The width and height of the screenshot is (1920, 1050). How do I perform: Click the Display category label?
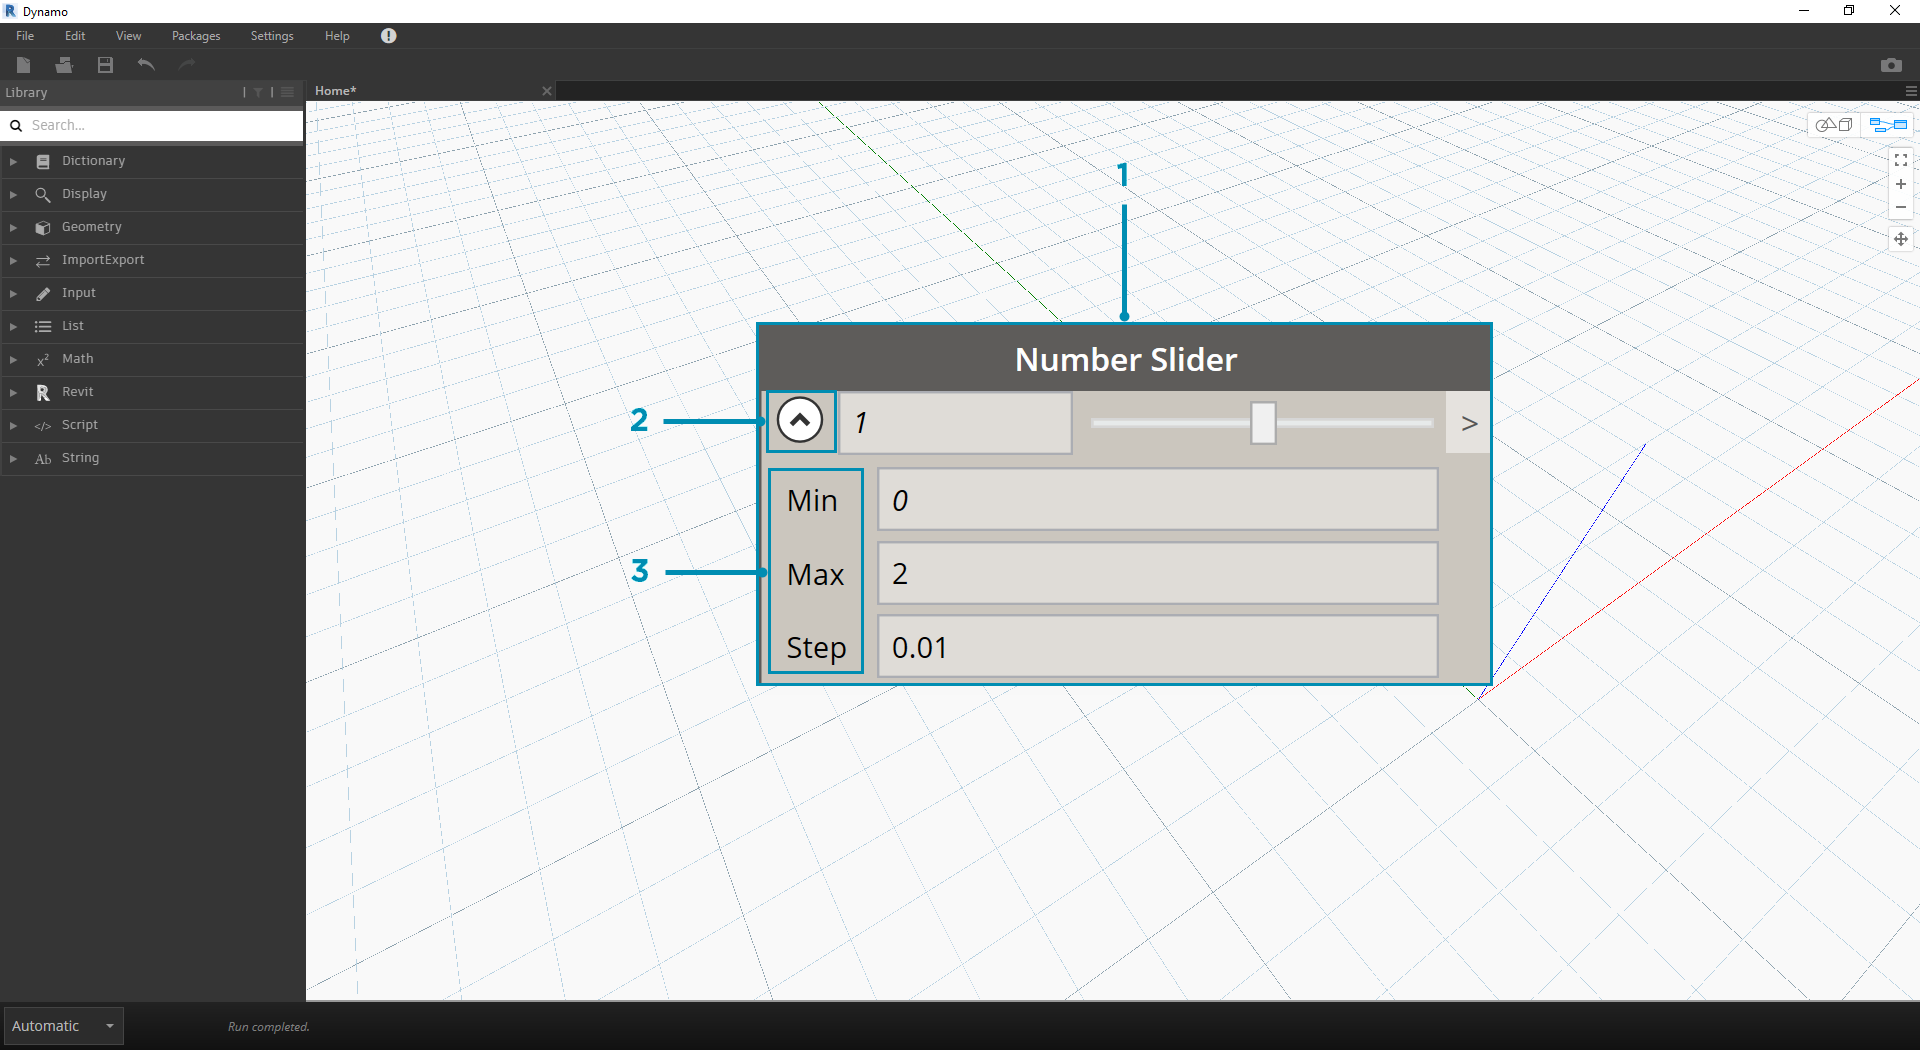tap(84, 194)
